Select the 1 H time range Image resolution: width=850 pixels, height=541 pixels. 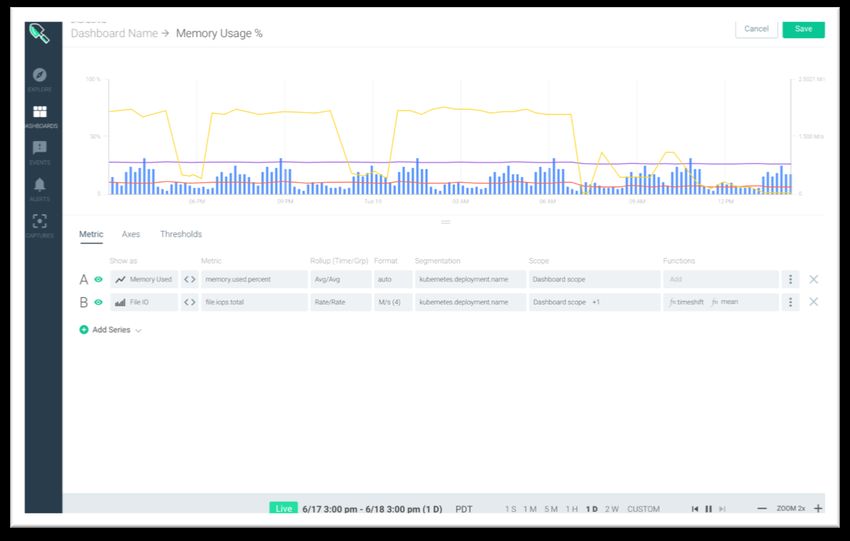point(571,509)
